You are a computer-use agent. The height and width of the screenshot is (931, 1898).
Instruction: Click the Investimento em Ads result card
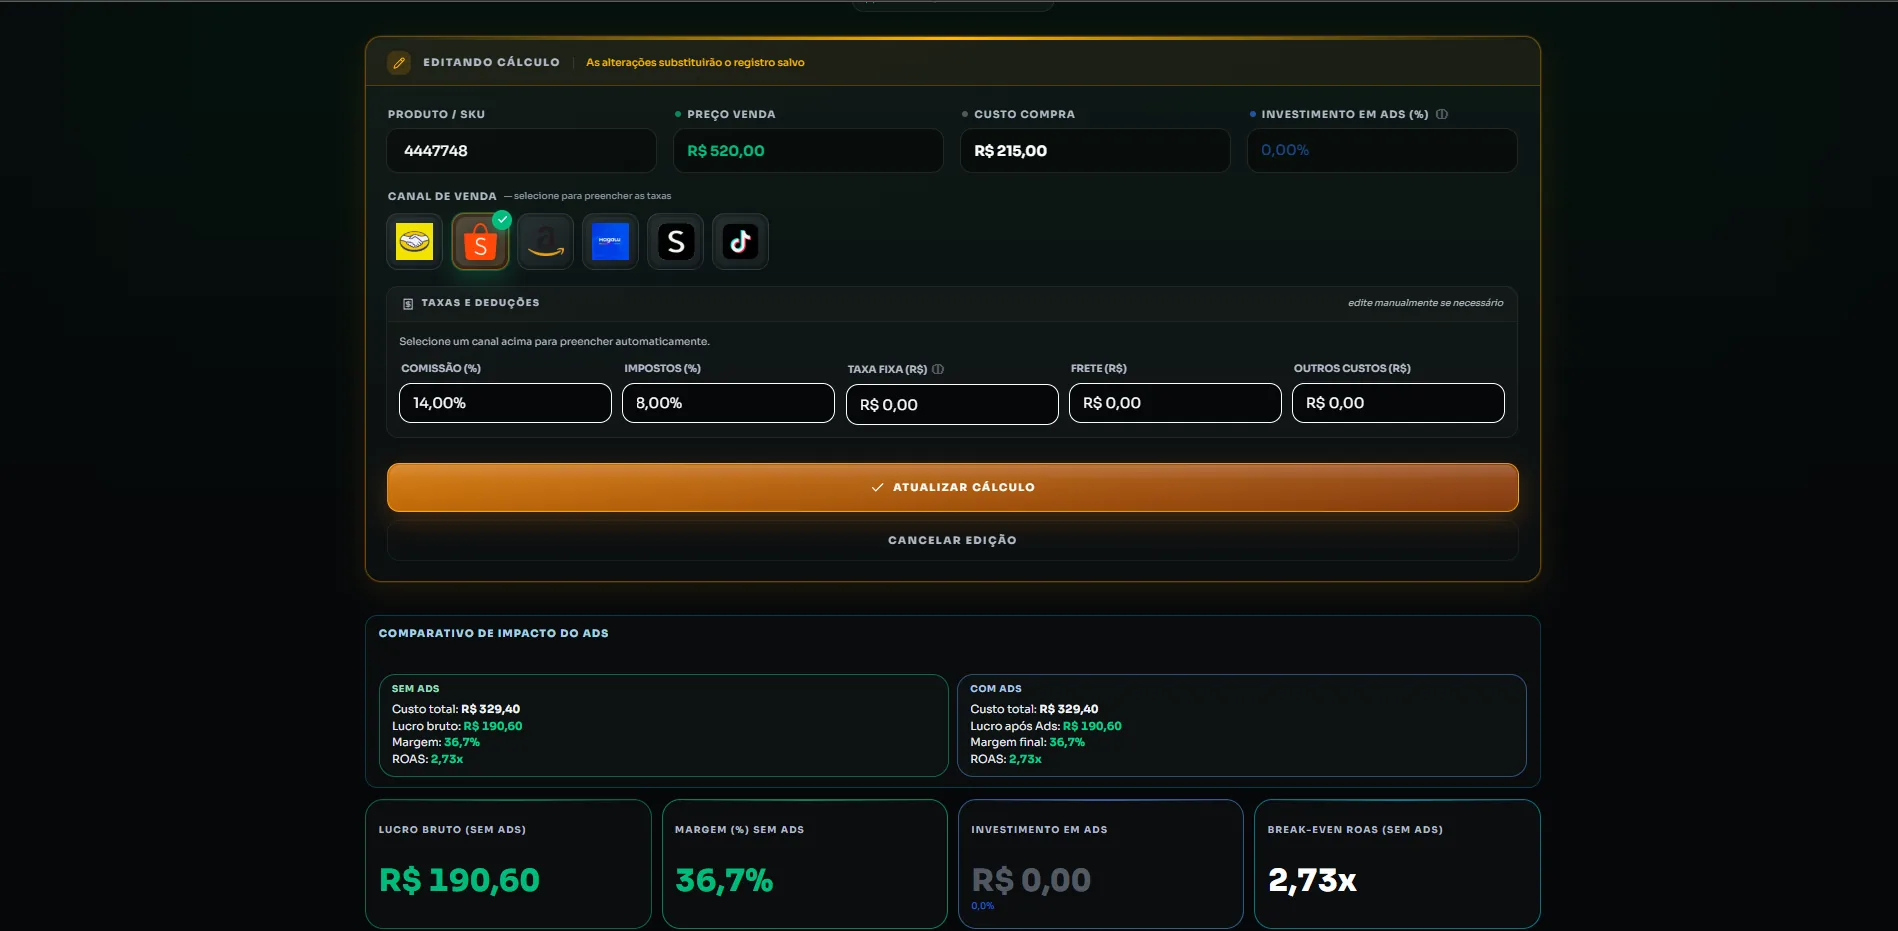tap(1100, 864)
